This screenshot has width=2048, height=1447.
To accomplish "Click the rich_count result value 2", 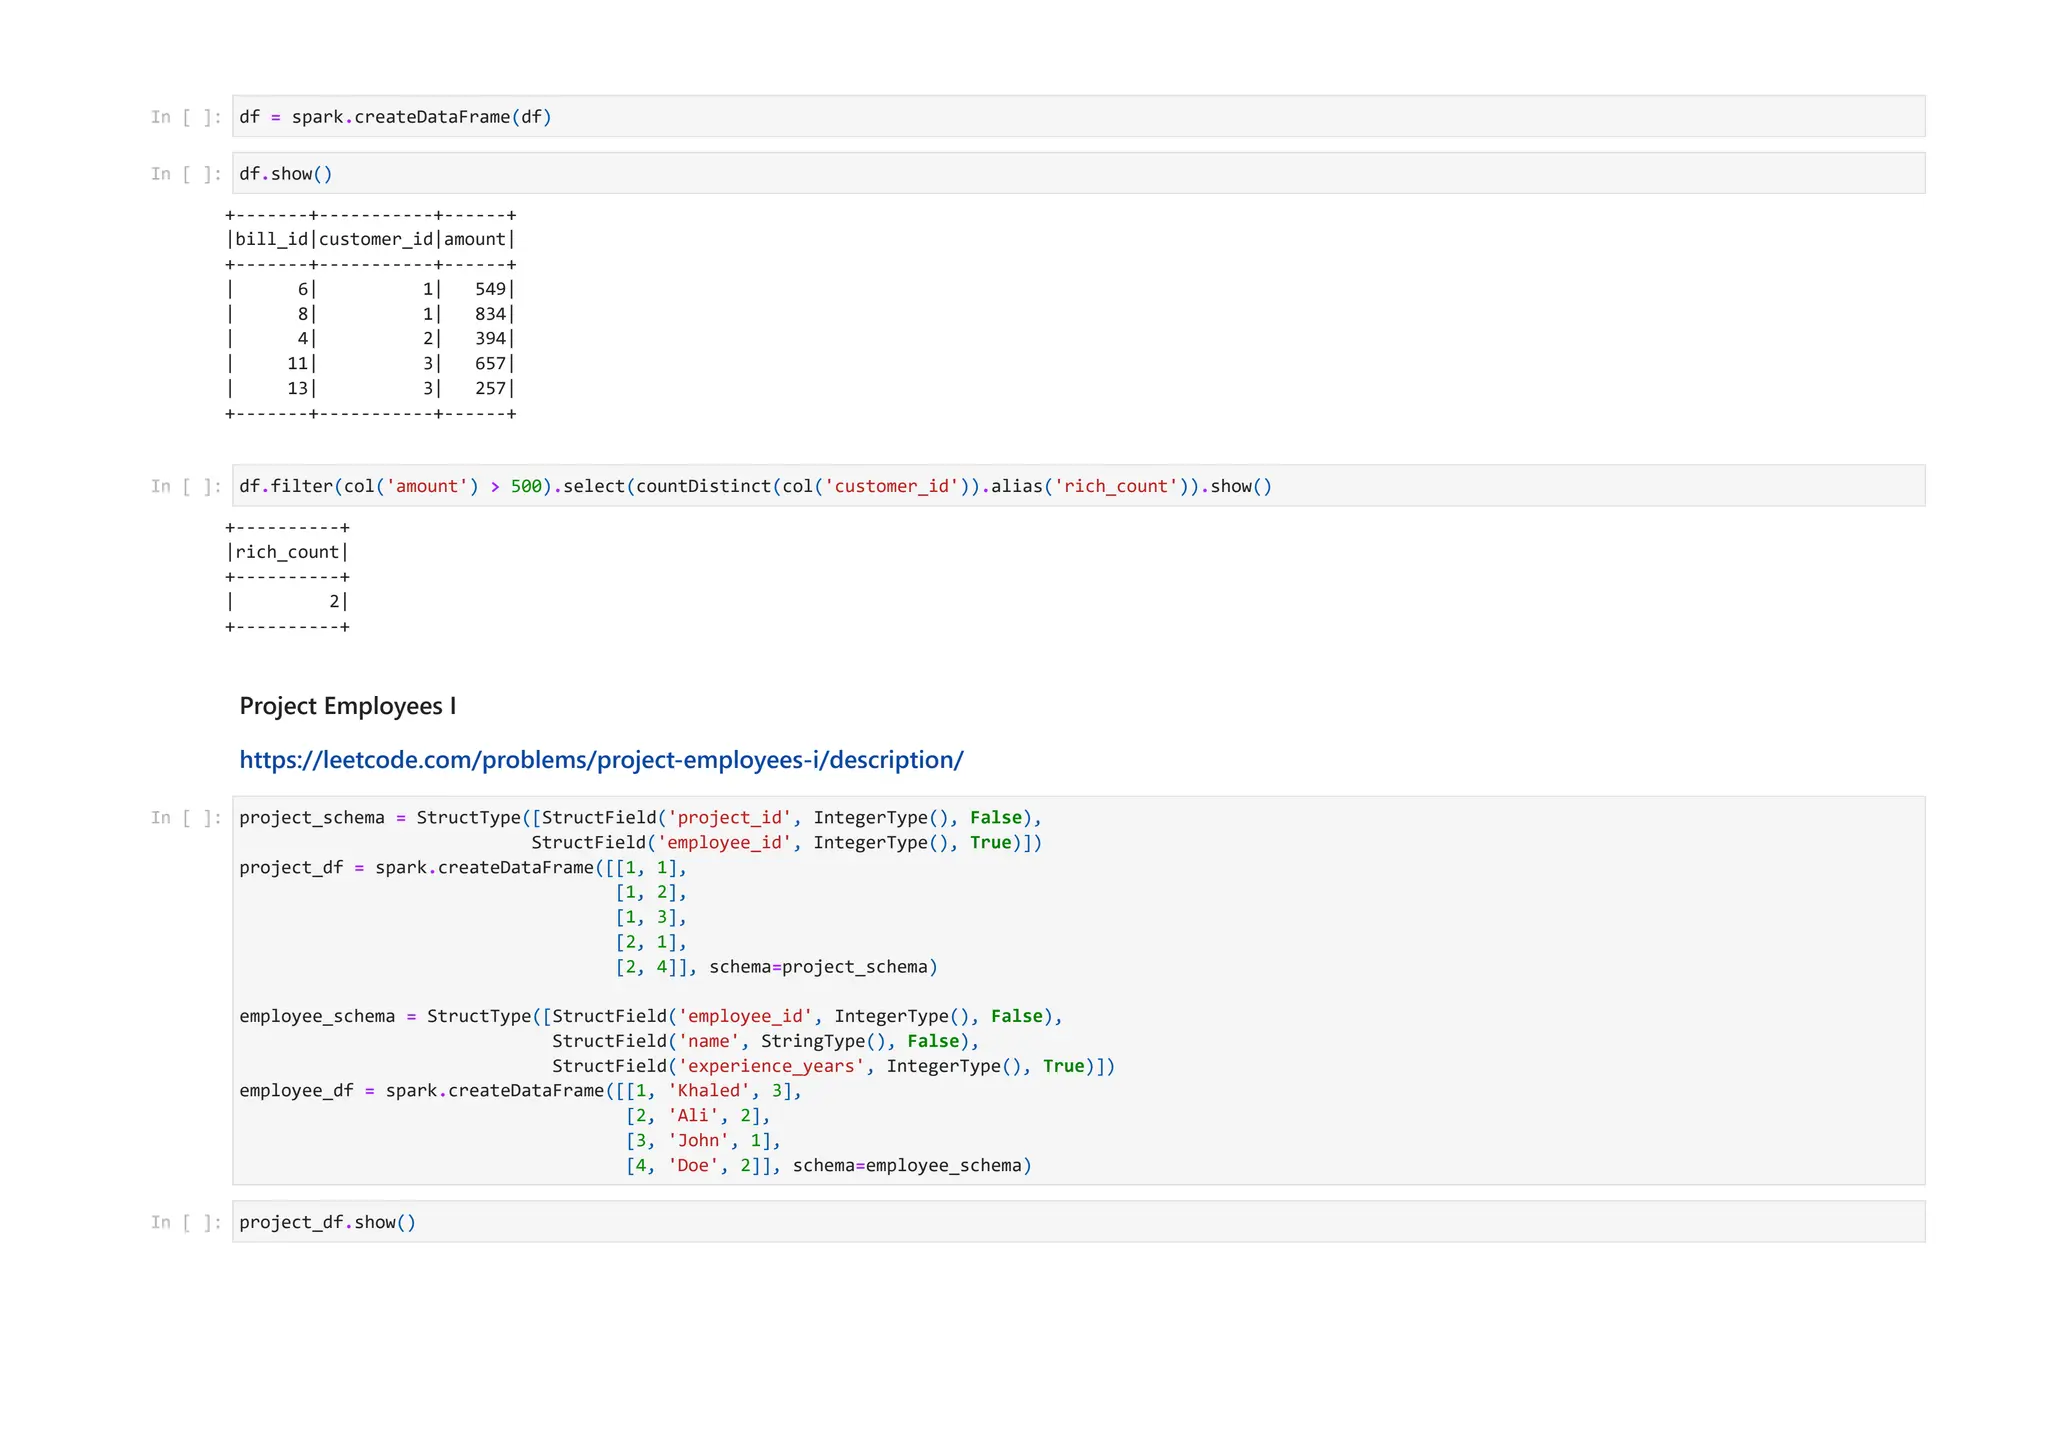I will (334, 601).
